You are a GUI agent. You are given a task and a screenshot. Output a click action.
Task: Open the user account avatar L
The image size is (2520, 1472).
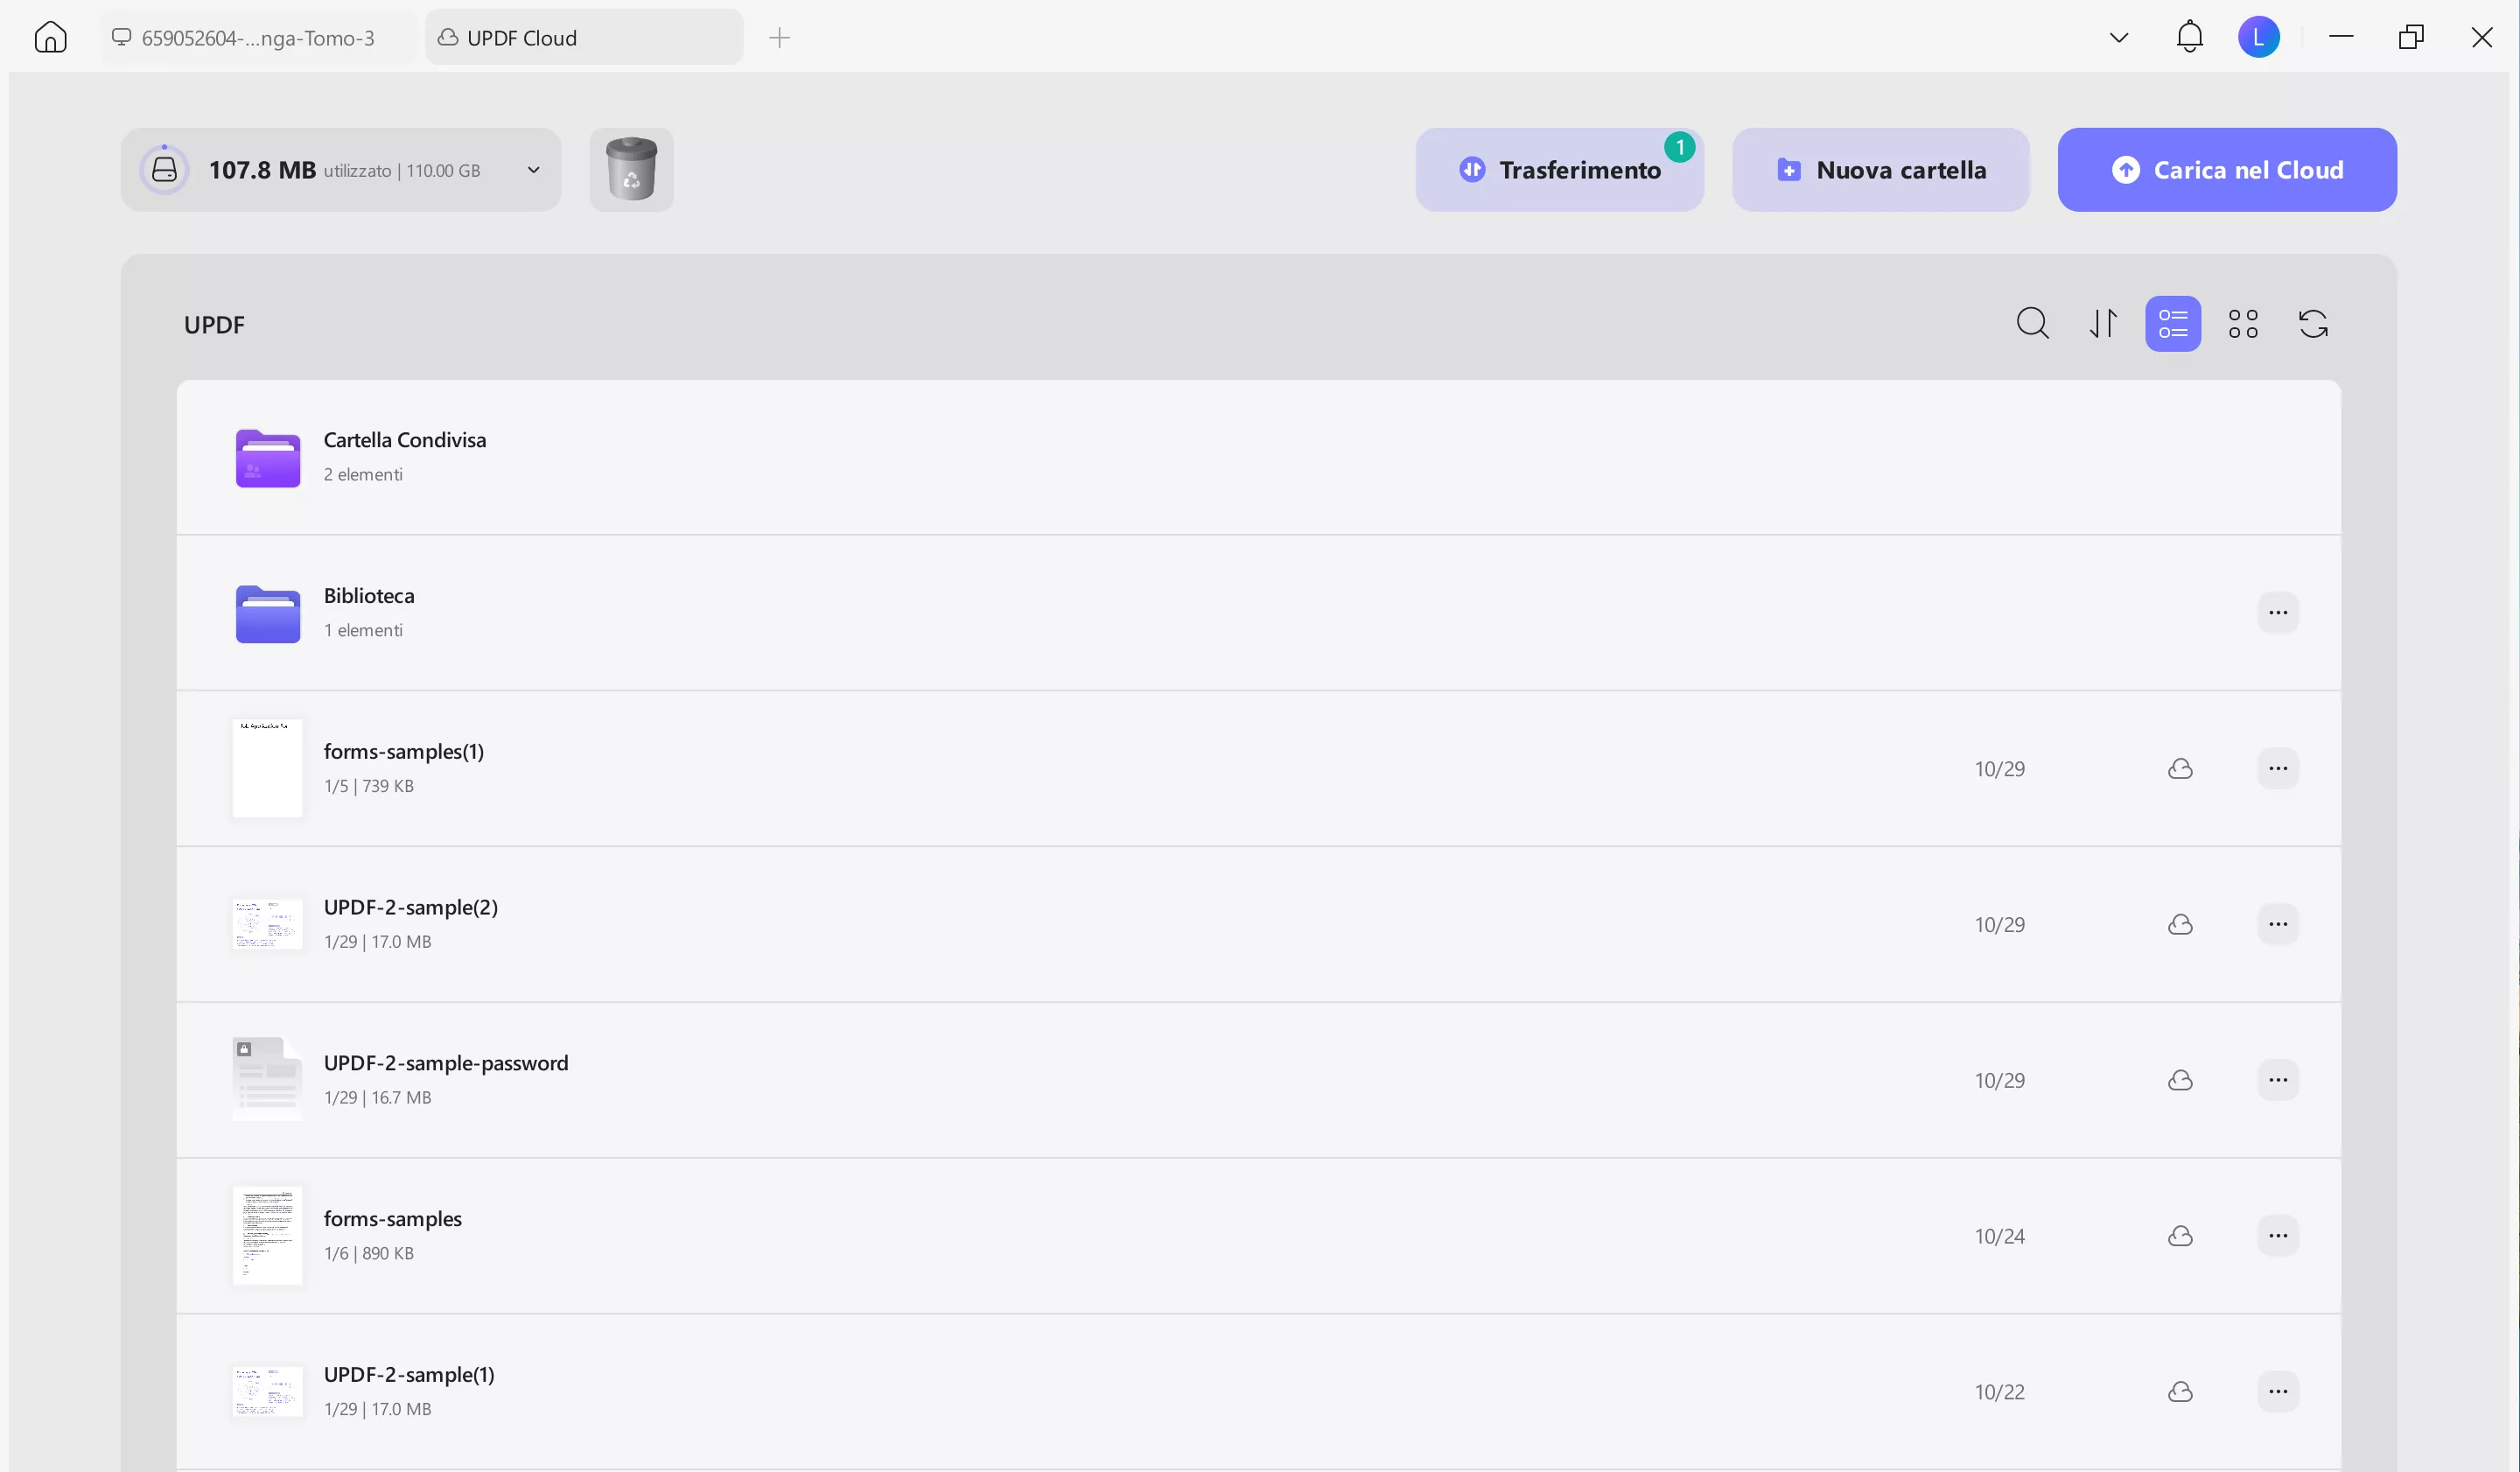2258,38
